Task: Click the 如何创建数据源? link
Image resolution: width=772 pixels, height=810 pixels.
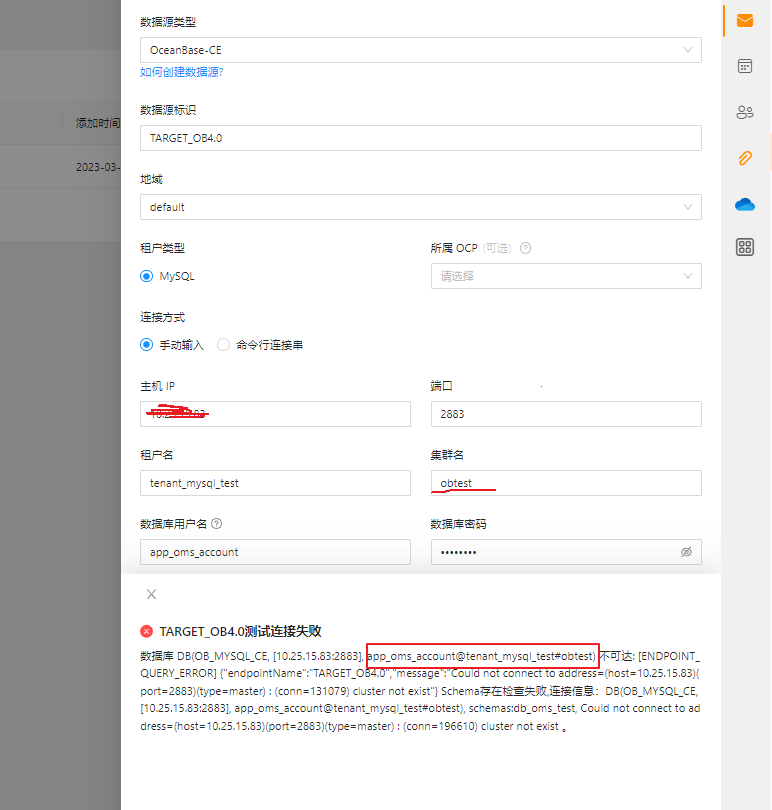Action: [x=181, y=72]
